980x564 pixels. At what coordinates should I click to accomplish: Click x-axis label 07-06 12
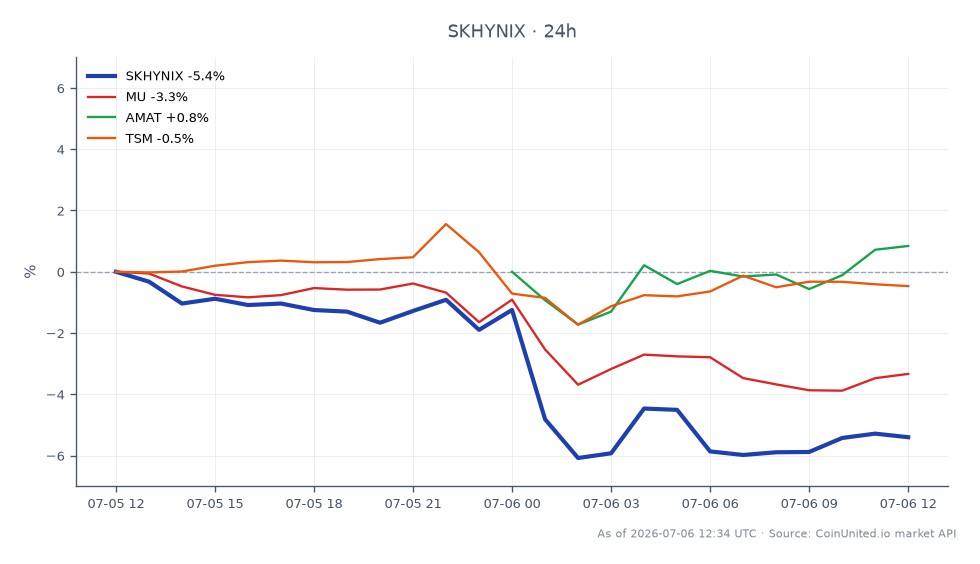908,503
